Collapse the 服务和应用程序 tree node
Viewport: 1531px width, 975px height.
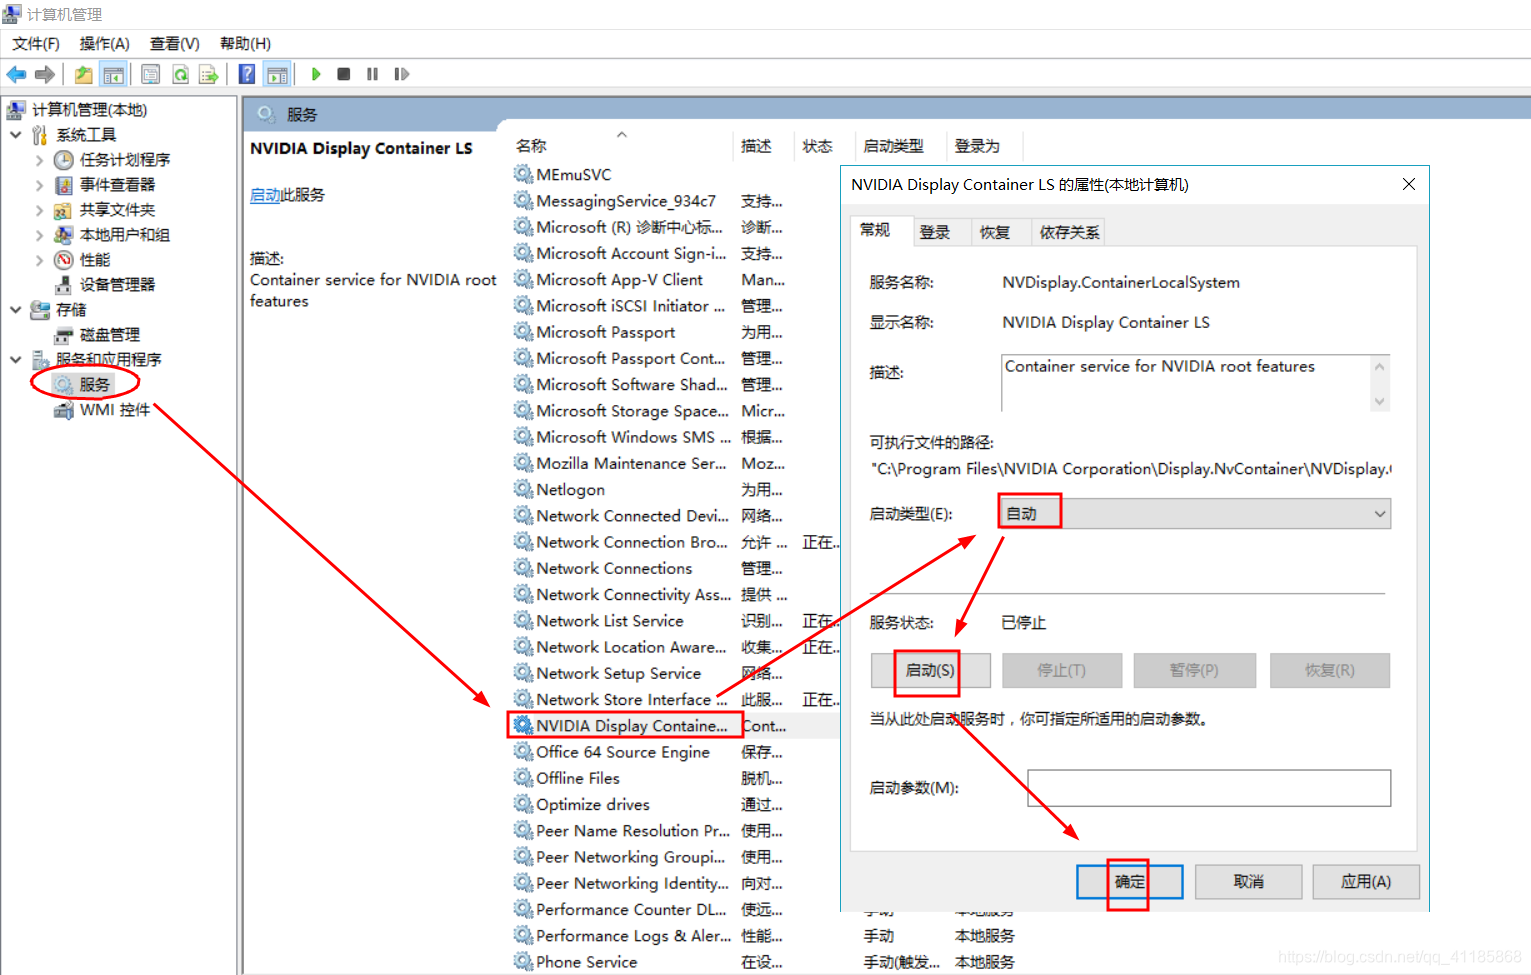(15, 359)
